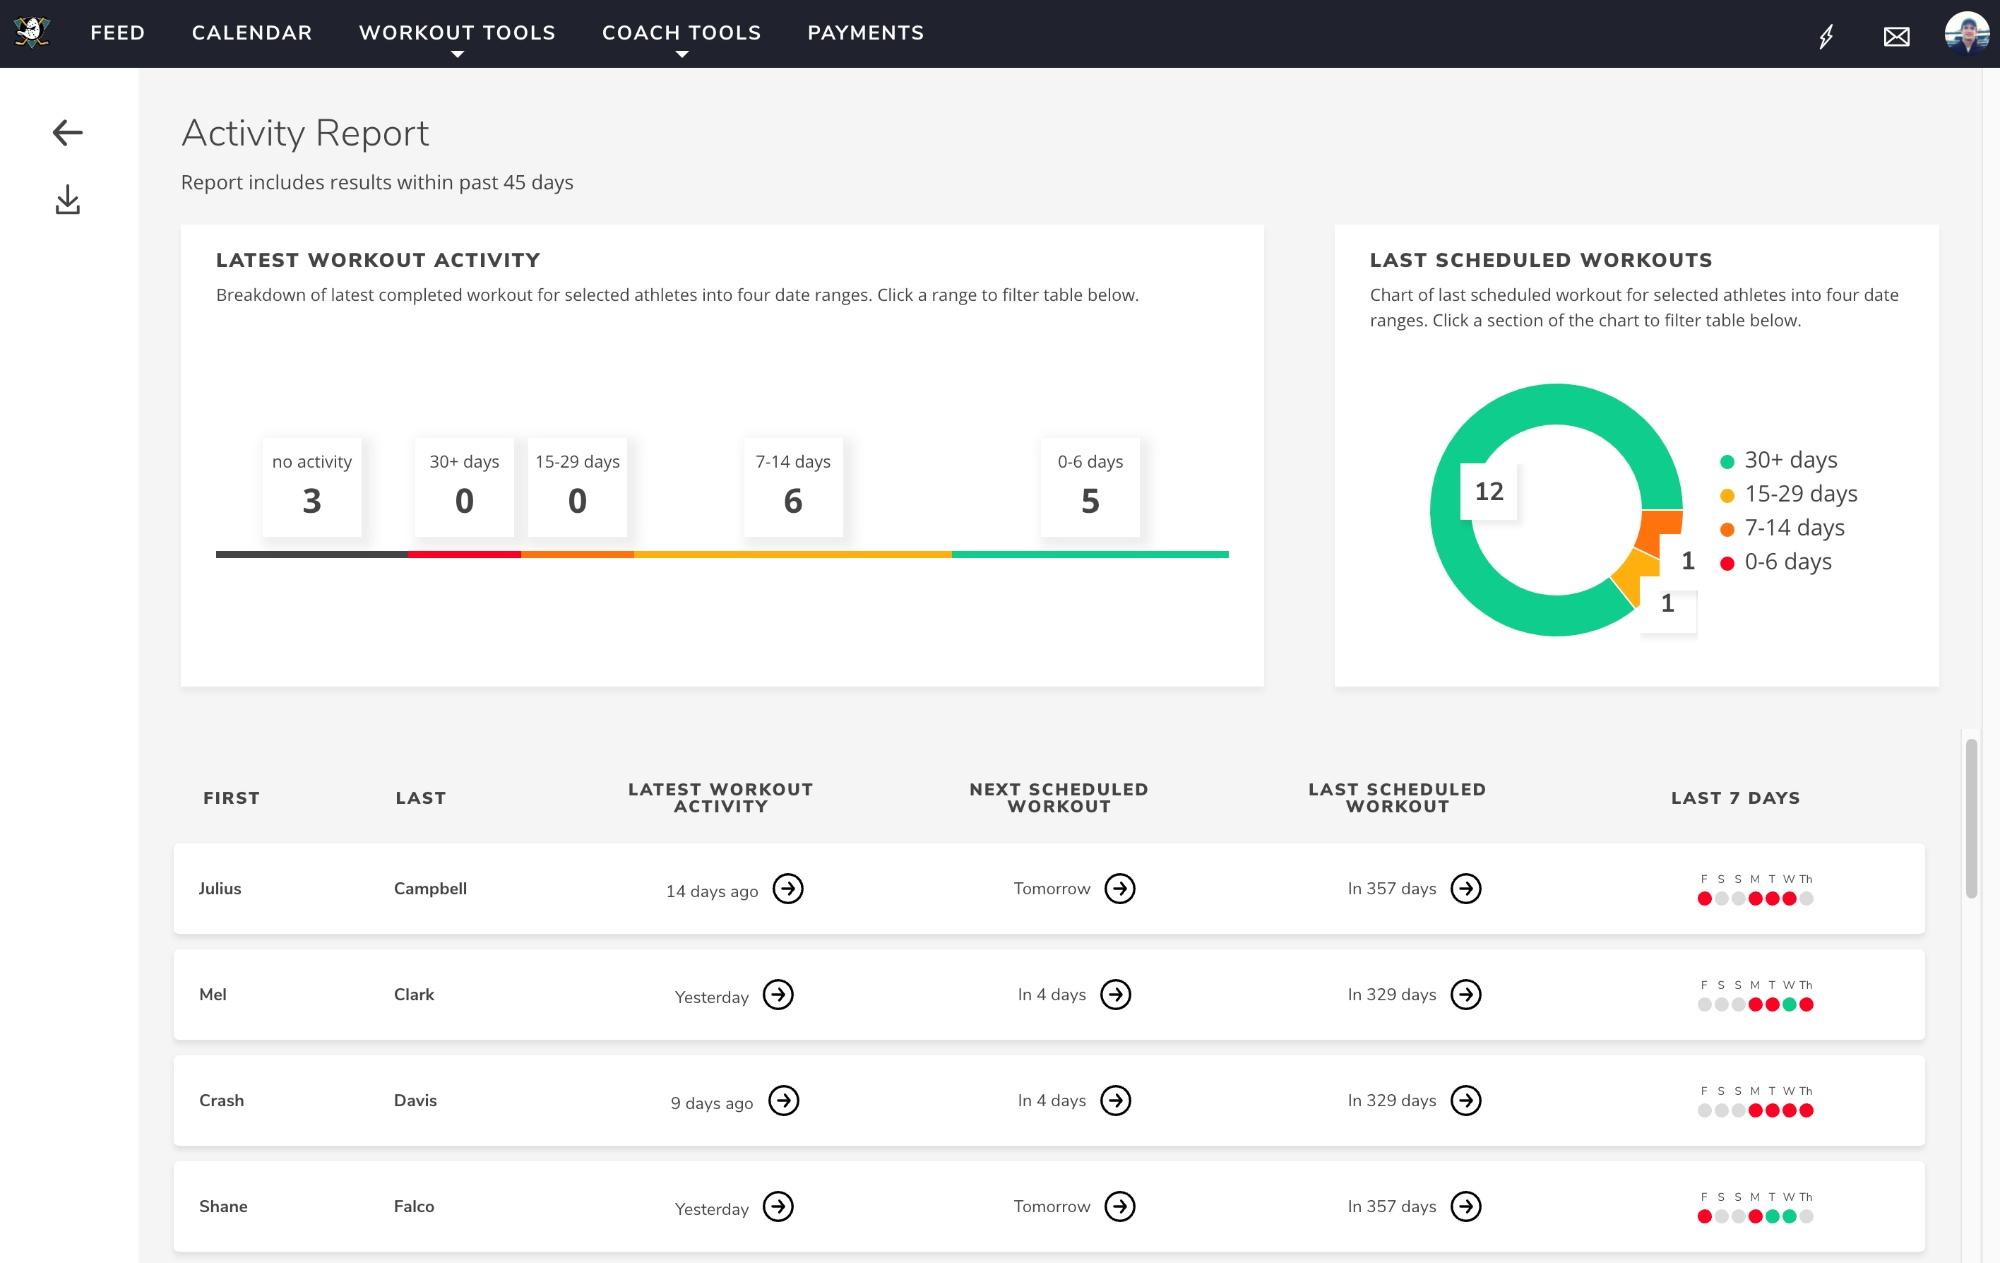The image size is (2000, 1263).
Task: Sort by the First column header
Action: coord(231,798)
